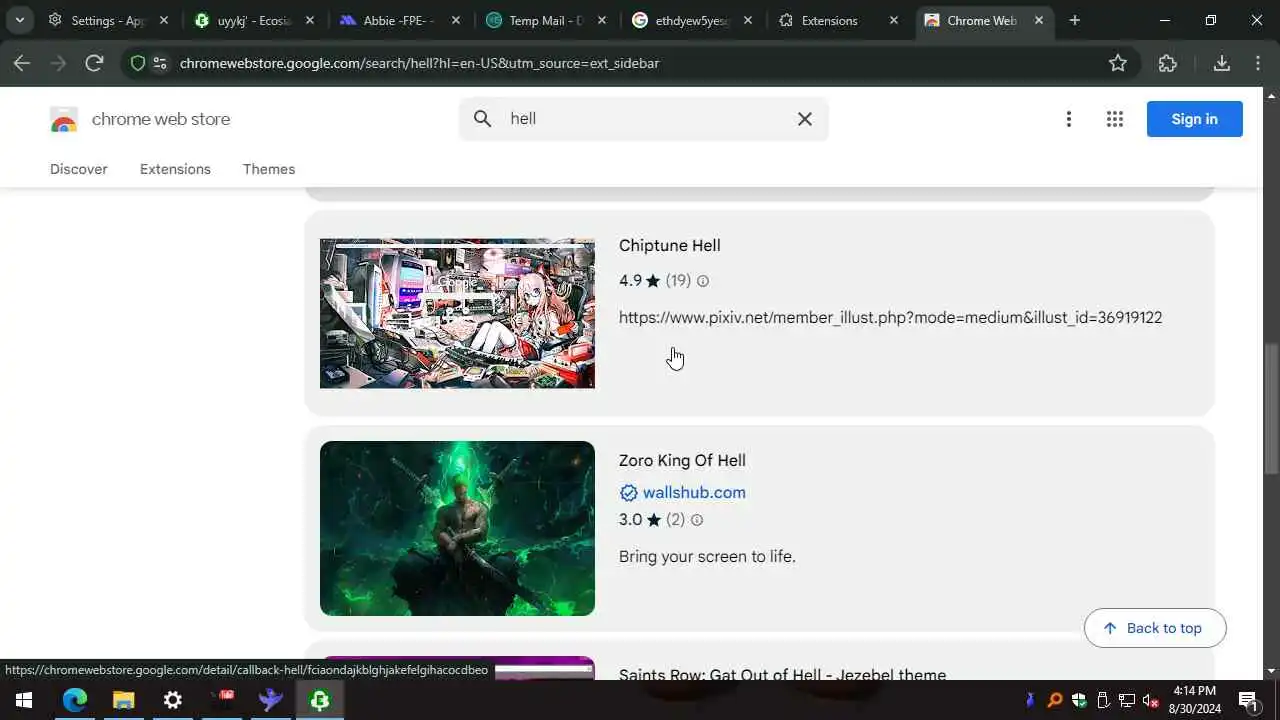The width and height of the screenshot is (1280, 720).
Task: Switch to the Extensions tab
Action: [838, 20]
